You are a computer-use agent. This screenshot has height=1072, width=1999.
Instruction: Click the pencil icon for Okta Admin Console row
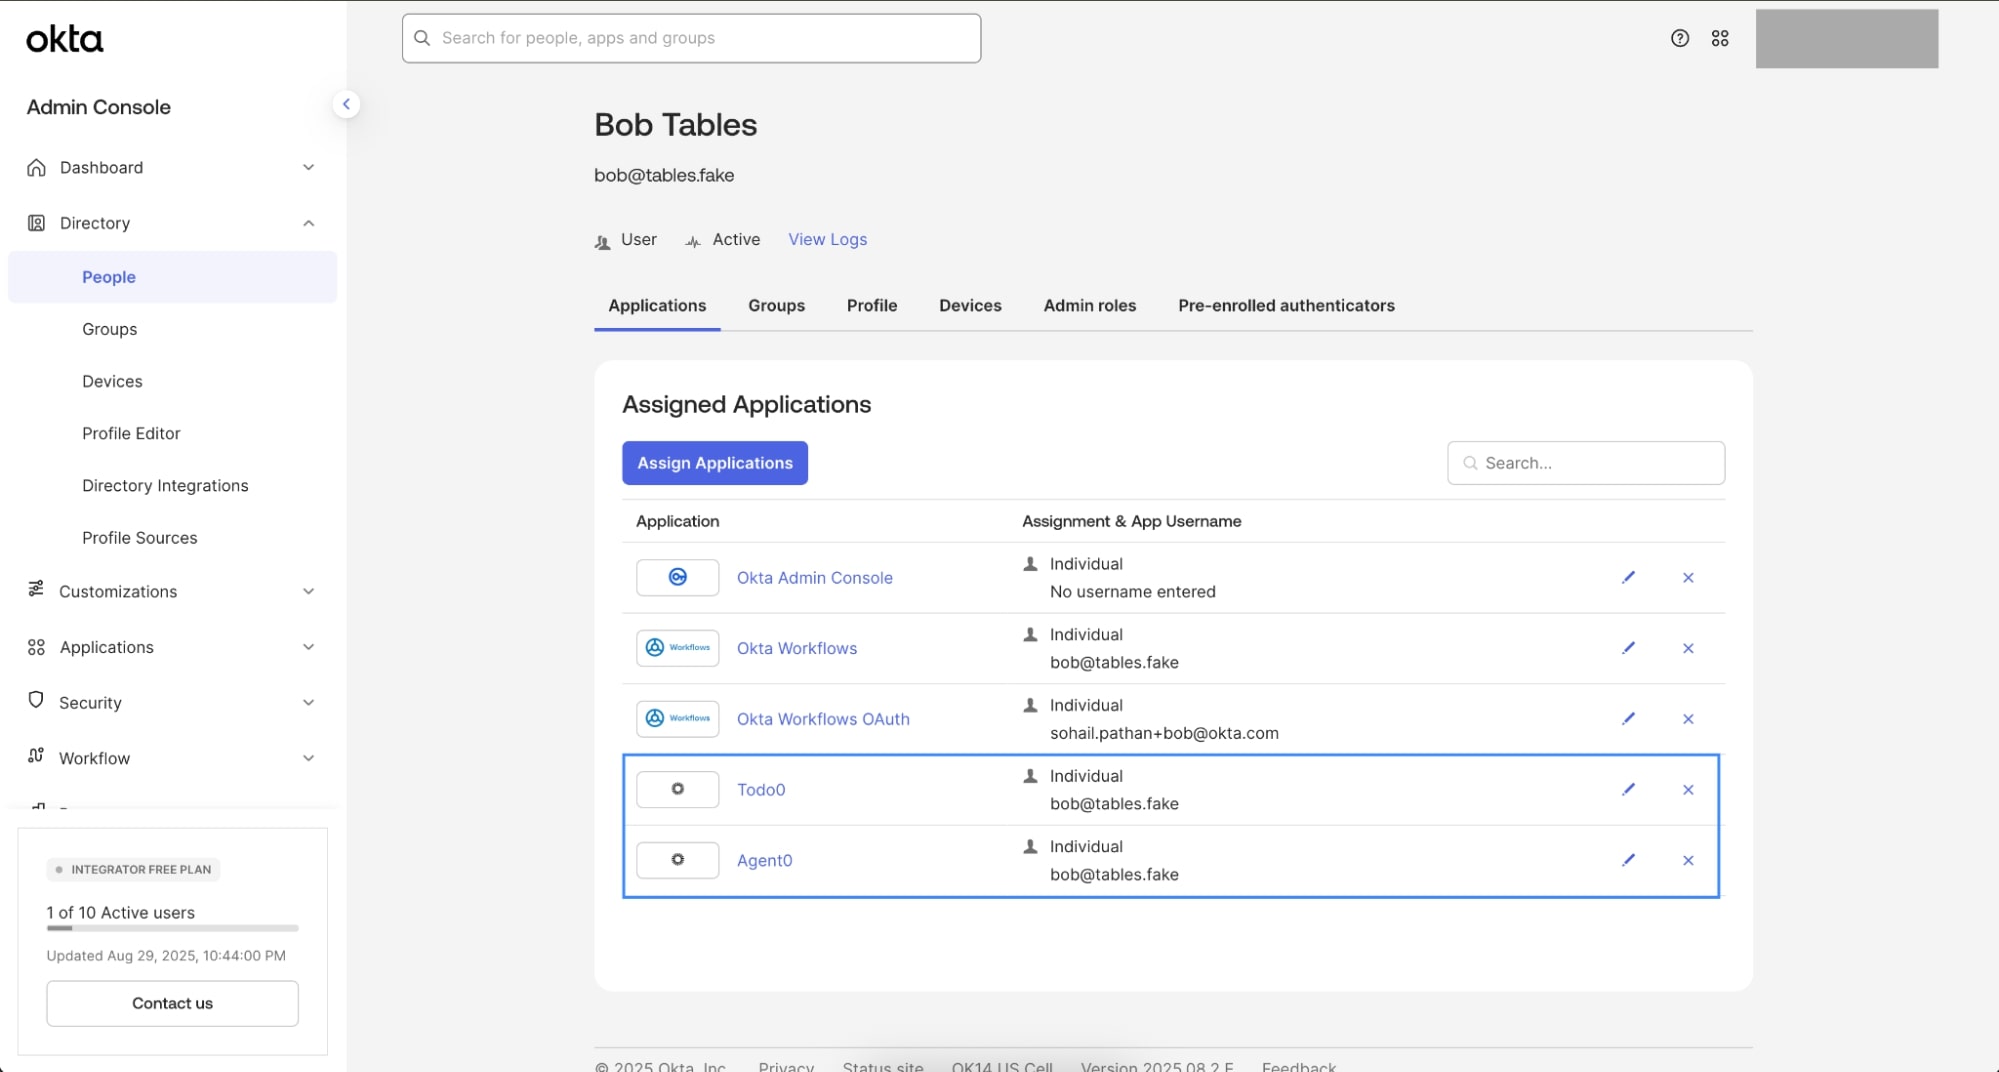(1629, 577)
